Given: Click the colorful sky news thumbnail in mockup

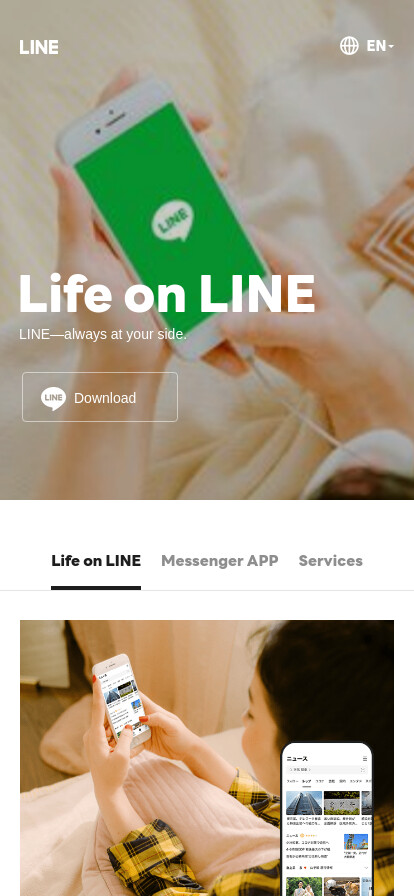Looking at the screenshot, I should (356, 842).
